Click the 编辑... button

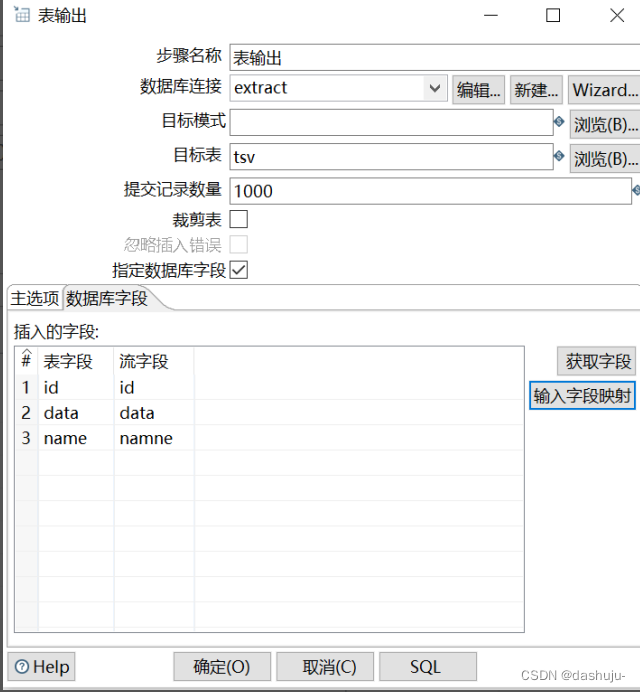click(x=478, y=90)
